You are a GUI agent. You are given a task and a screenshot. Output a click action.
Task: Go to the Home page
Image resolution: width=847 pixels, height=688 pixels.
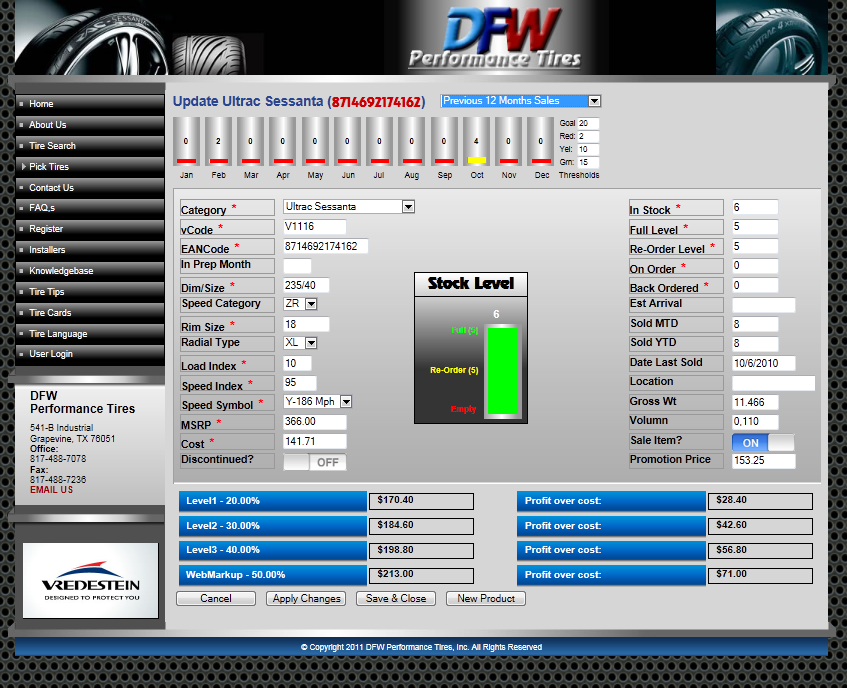pos(90,104)
